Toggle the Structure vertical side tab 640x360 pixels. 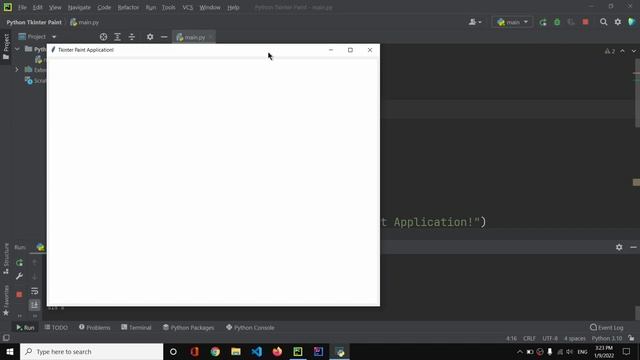coord(6,259)
